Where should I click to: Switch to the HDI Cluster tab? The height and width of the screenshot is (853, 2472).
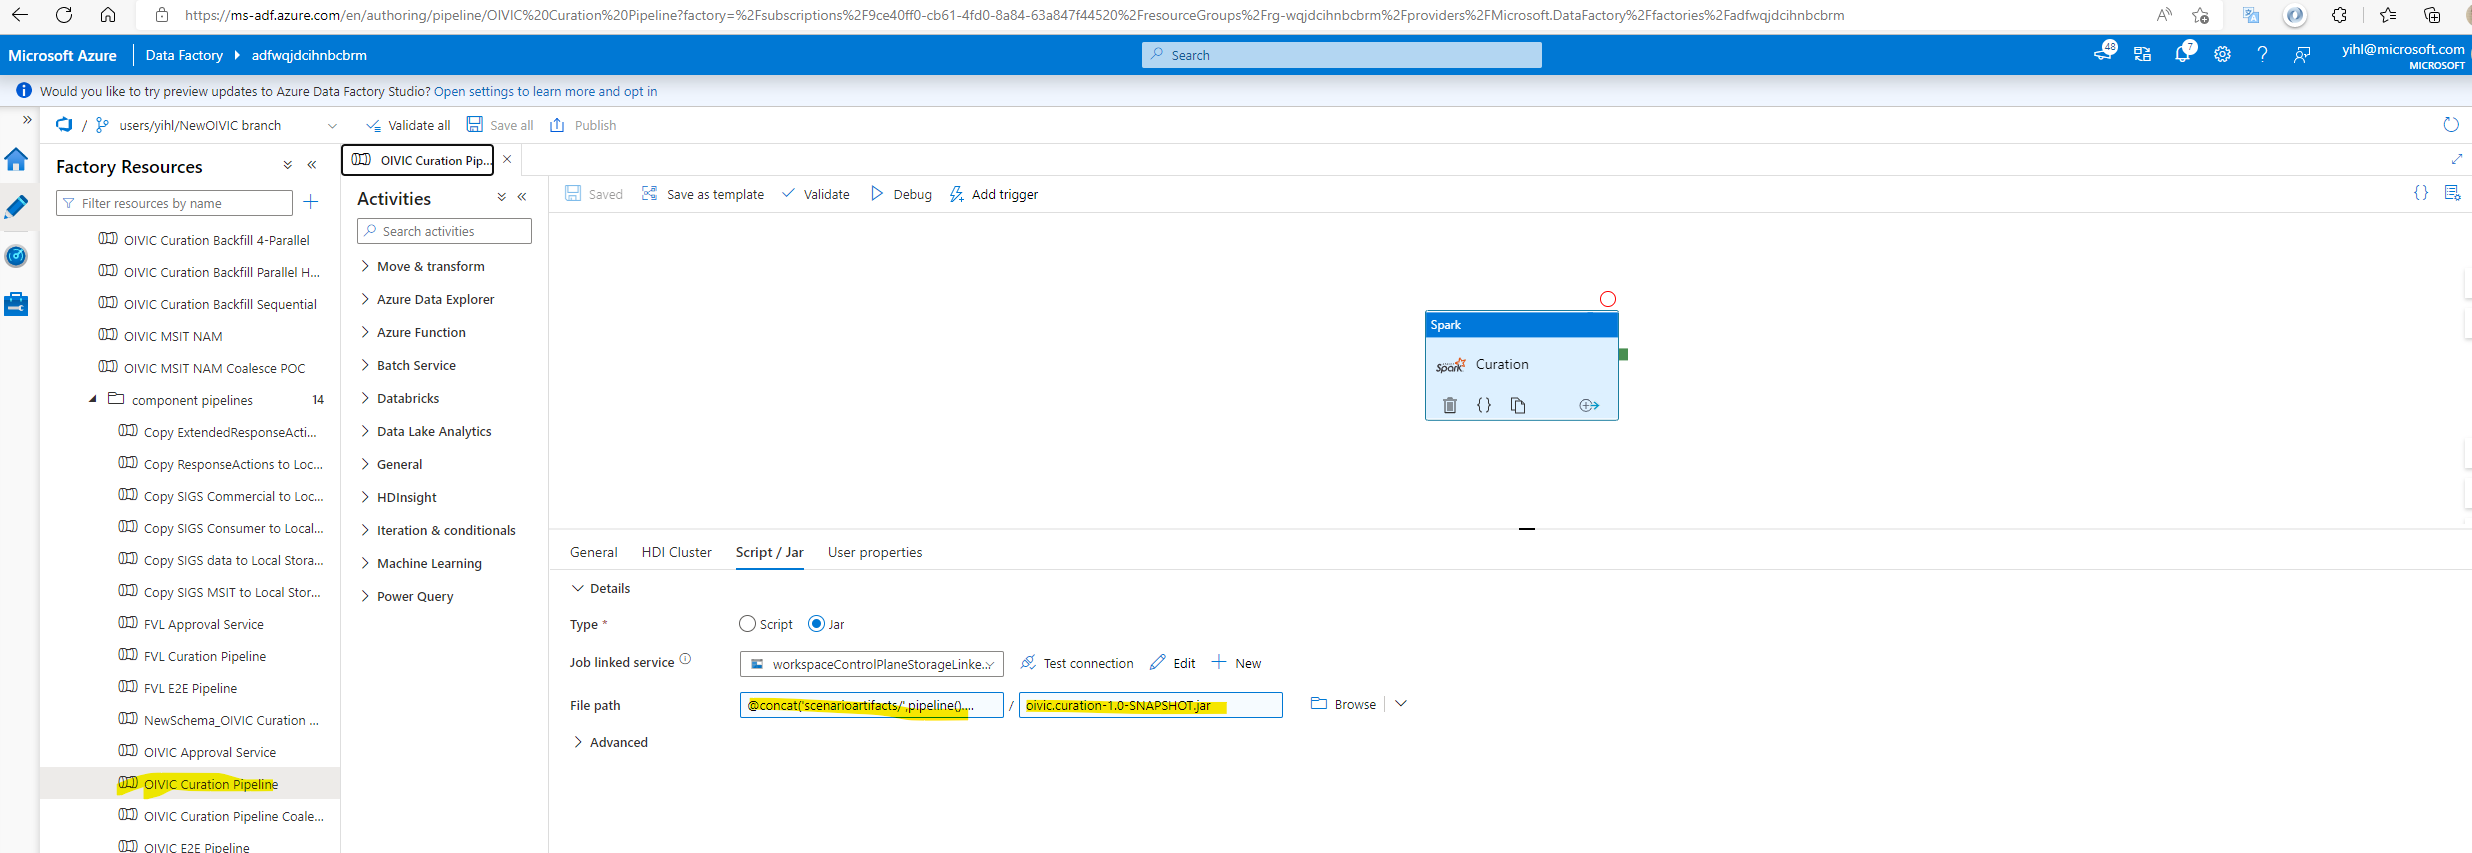pyautogui.click(x=677, y=552)
